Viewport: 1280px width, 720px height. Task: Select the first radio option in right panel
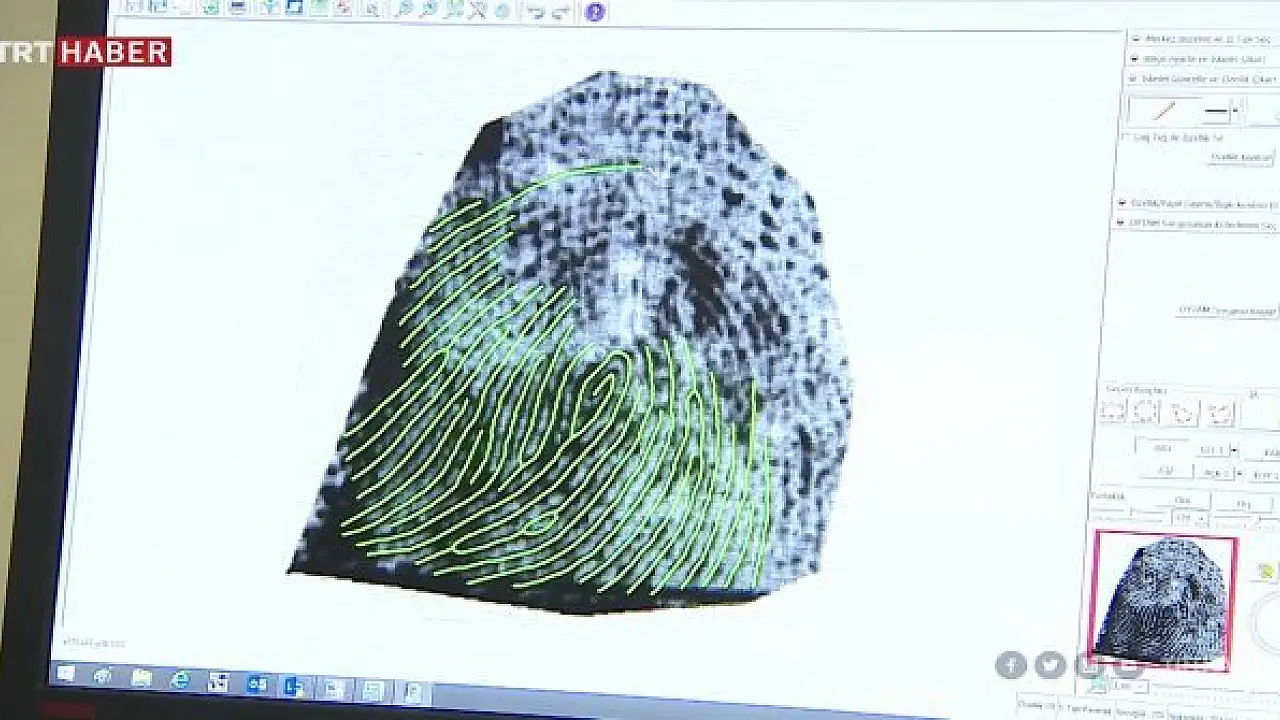pyautogui.click(x=1136, y=39)
